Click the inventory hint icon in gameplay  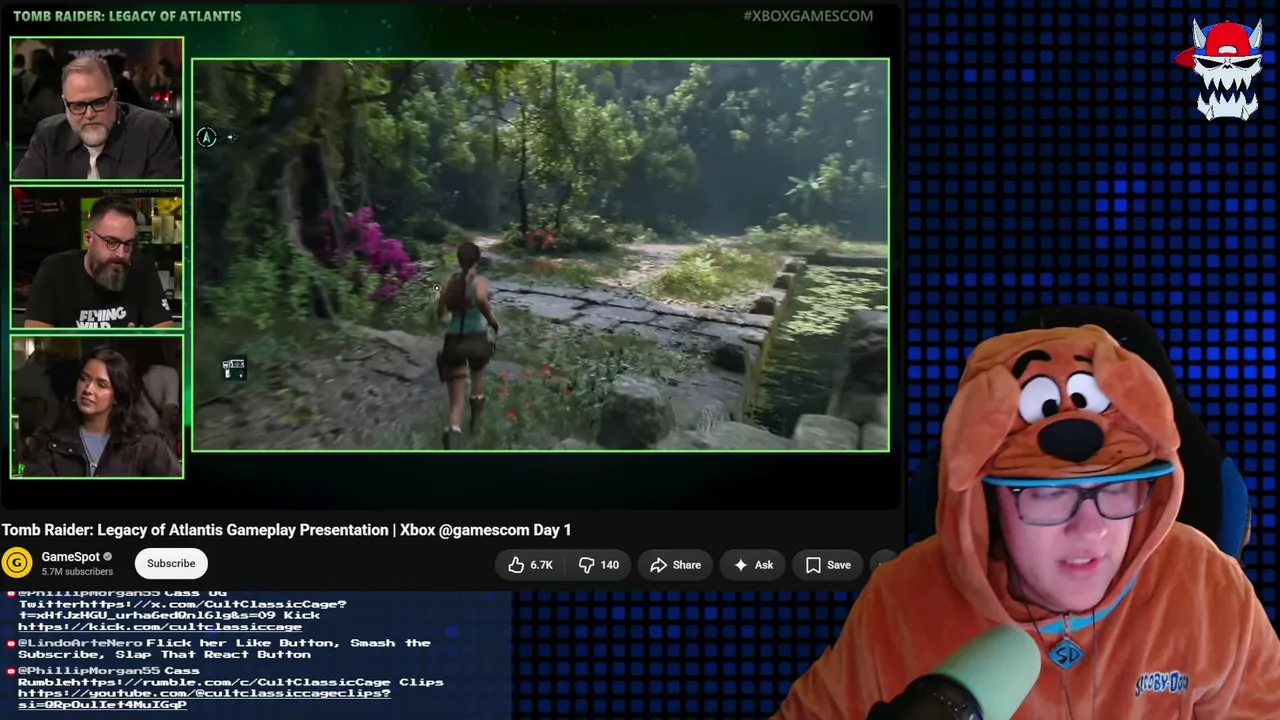pos(233,368)
